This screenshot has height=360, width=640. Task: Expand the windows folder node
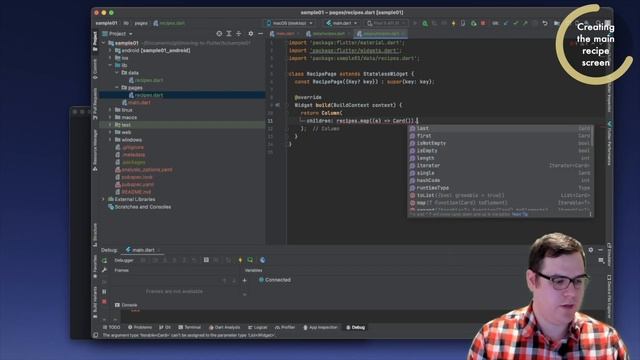110,140
